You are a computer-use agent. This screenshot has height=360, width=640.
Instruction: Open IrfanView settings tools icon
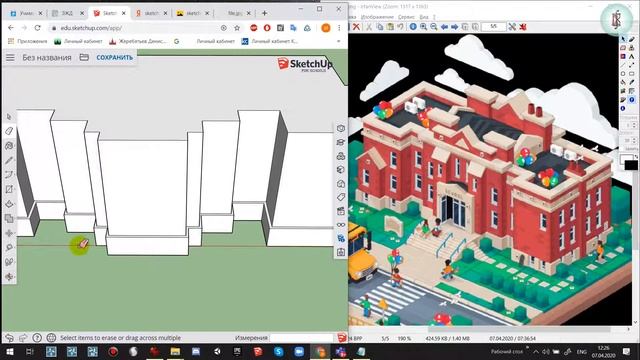tap(512, 27)
